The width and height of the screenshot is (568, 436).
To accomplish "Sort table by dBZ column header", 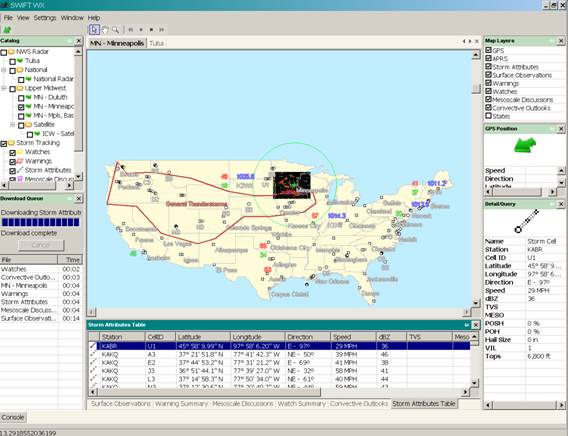I will tap(392, 337).
